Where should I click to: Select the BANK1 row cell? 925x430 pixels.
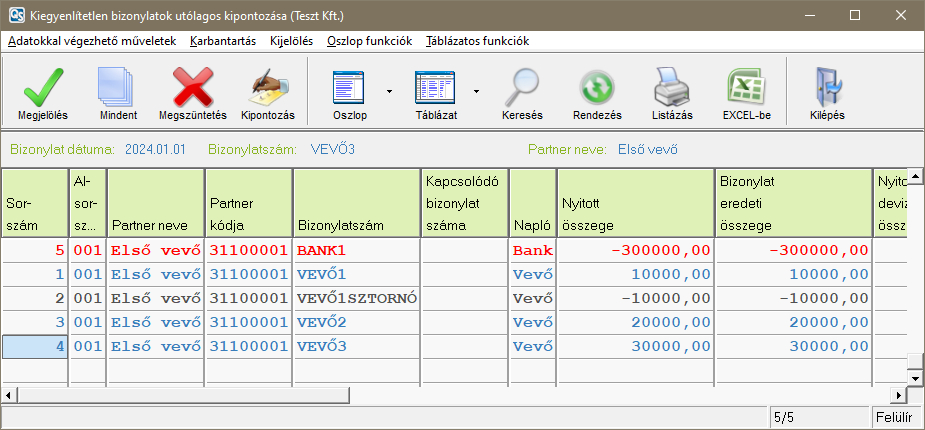coord(356,250)
